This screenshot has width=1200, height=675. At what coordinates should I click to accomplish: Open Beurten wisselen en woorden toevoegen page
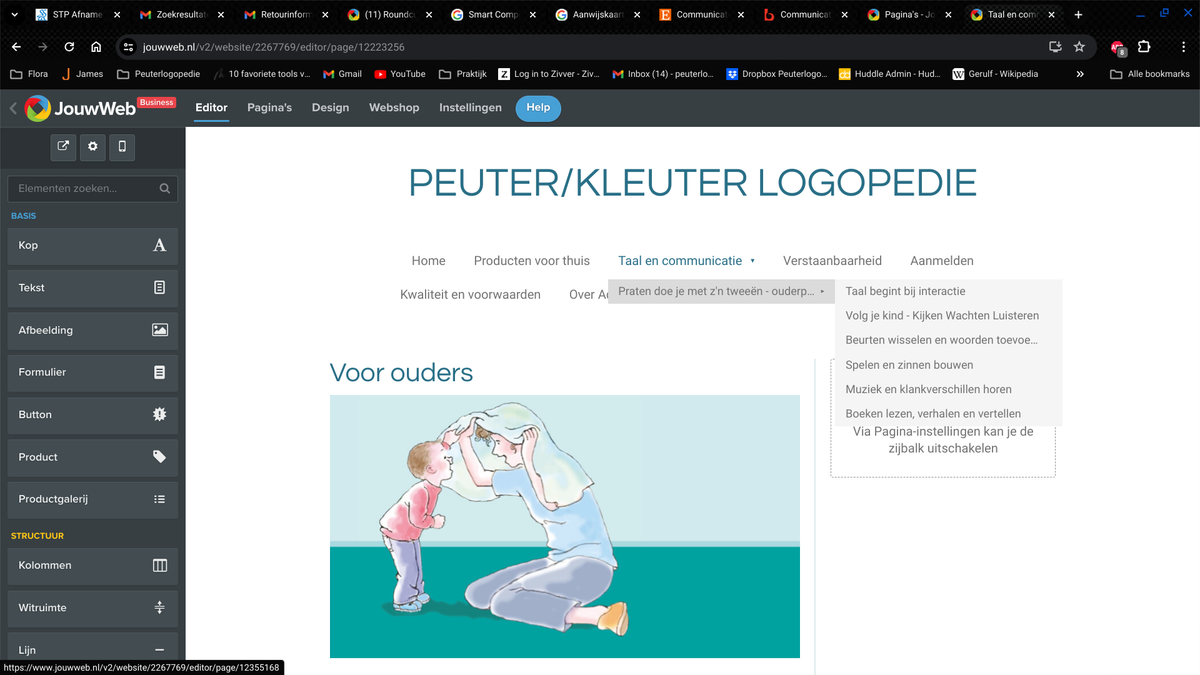pyautogui.click(x=948, y=340)
